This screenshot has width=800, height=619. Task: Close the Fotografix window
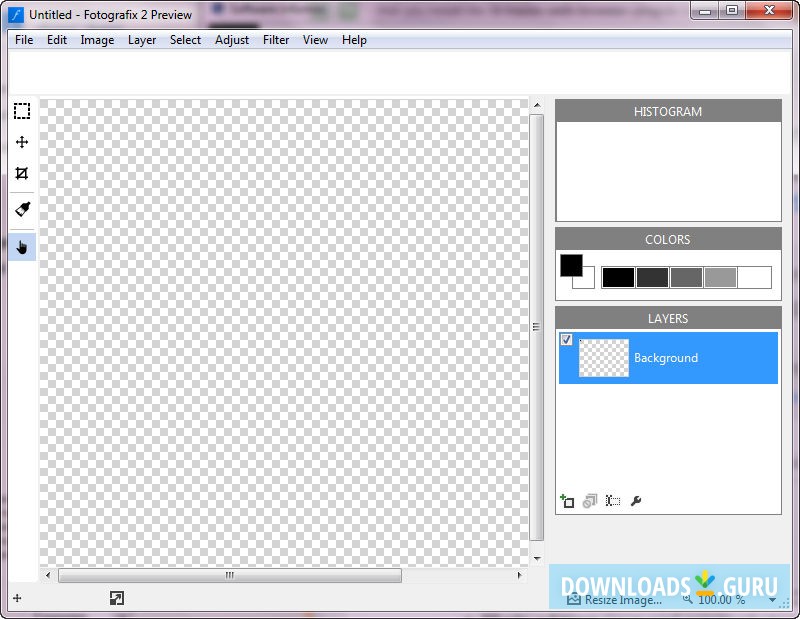pyautogui.click(x=769, y=11)
